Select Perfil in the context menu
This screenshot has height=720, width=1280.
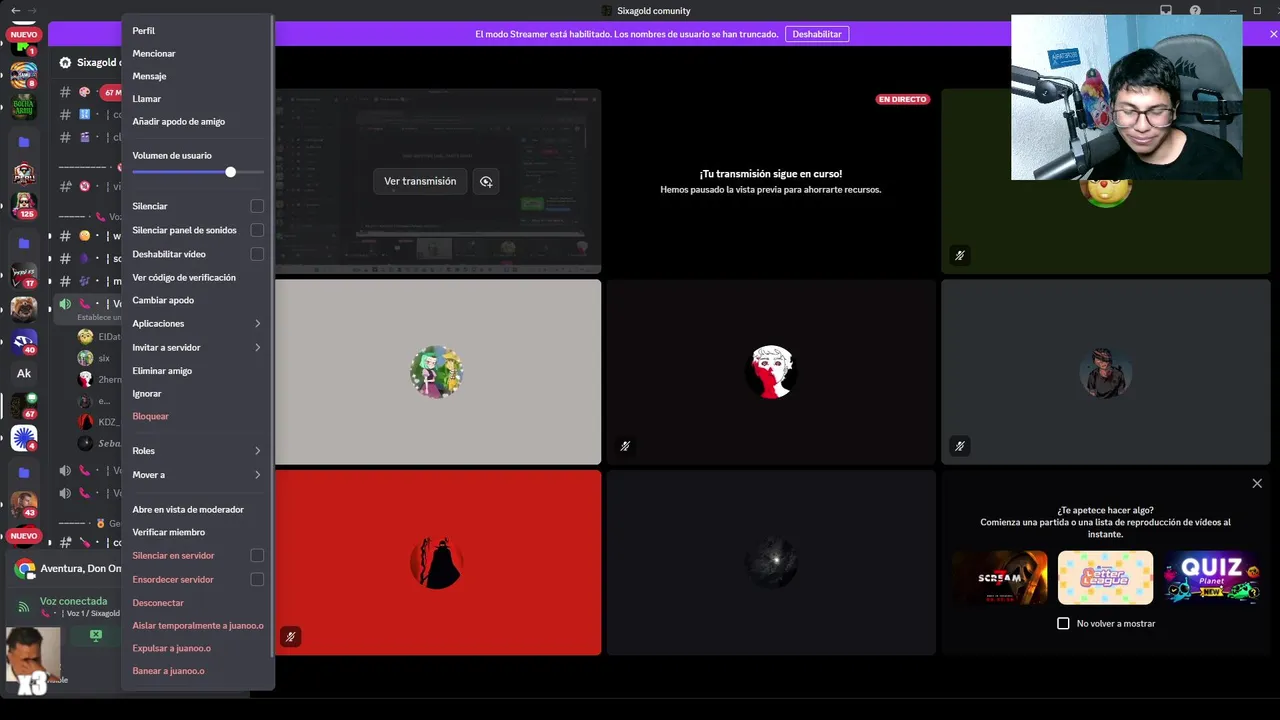click(197, 31)
